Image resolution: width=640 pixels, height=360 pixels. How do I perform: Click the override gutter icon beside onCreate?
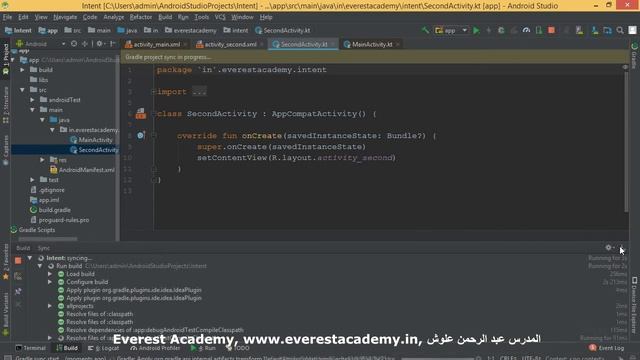141,135
